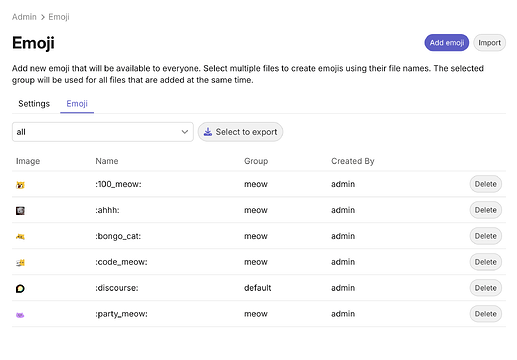Click the bongo_cat emoji image
The image size is (517, 360).
click(20, 237)
